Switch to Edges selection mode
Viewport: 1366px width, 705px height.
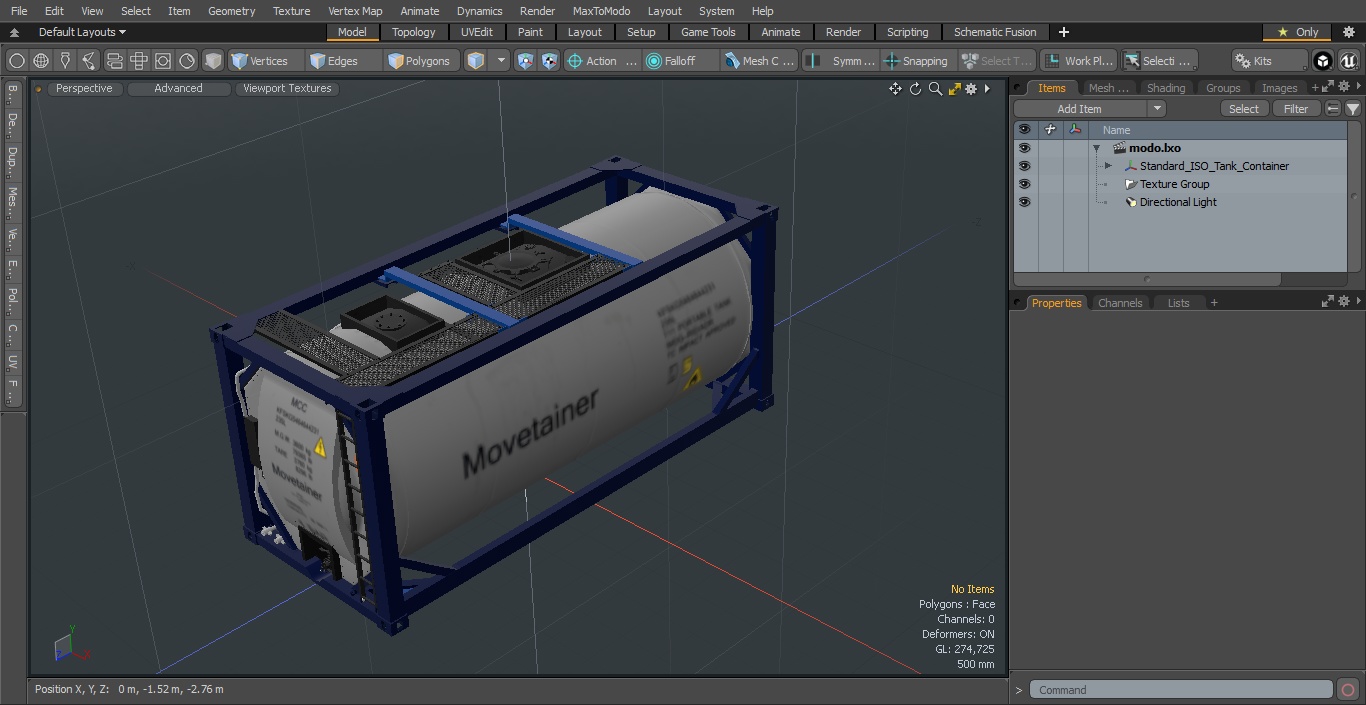click(344, 61)
